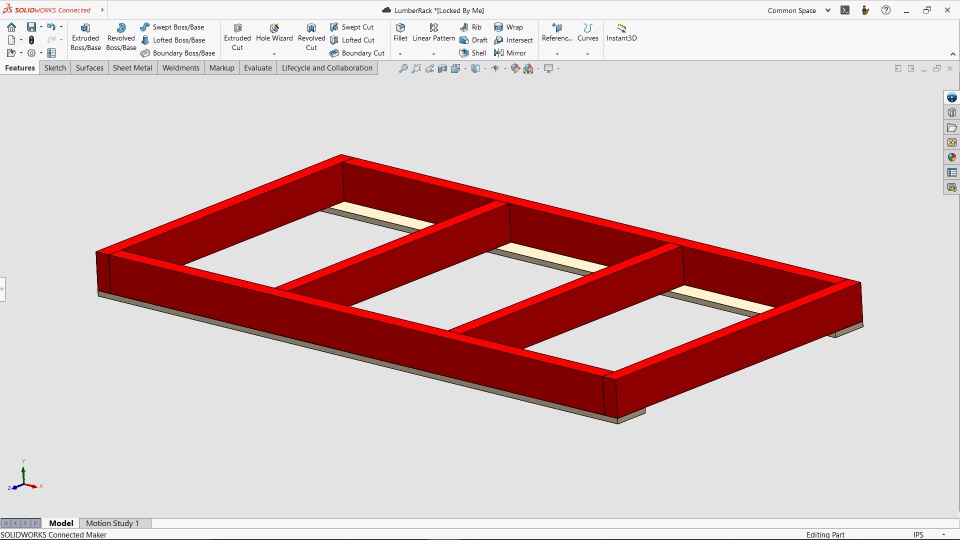Select the Linear Pattern tool
960x540 pixels.
tap(433, 33)
